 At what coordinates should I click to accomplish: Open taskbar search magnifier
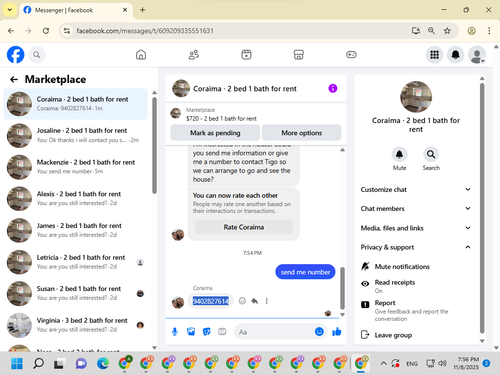pyautogui.click(x=38, y=363)
